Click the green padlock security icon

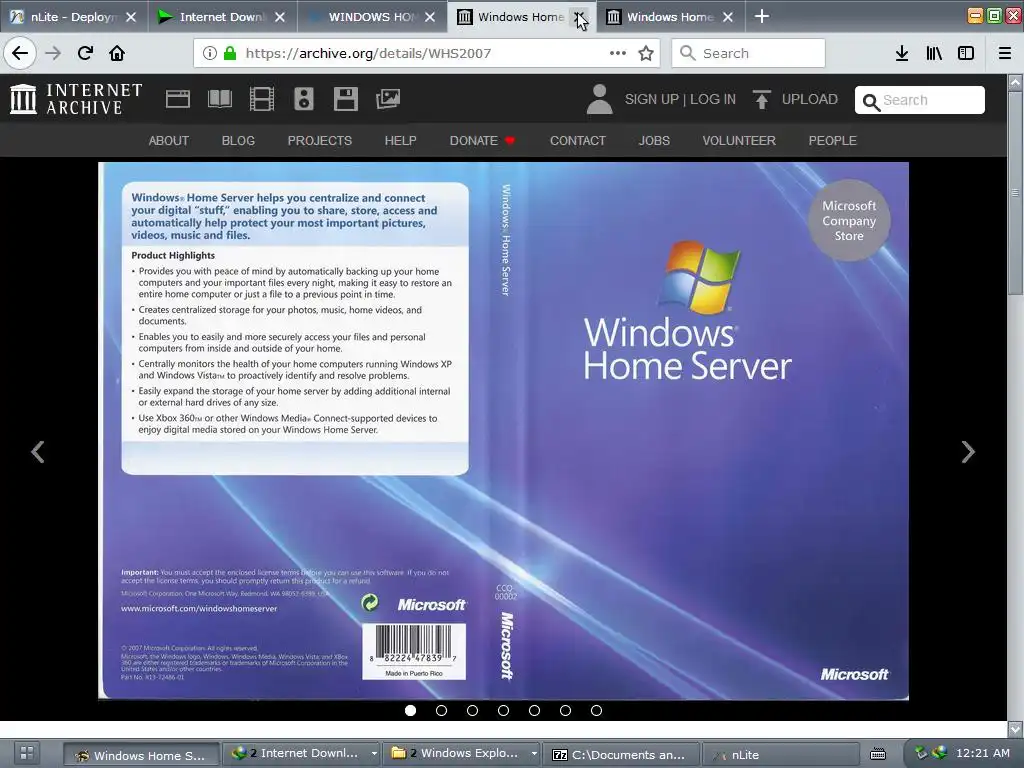pos(230,53)
